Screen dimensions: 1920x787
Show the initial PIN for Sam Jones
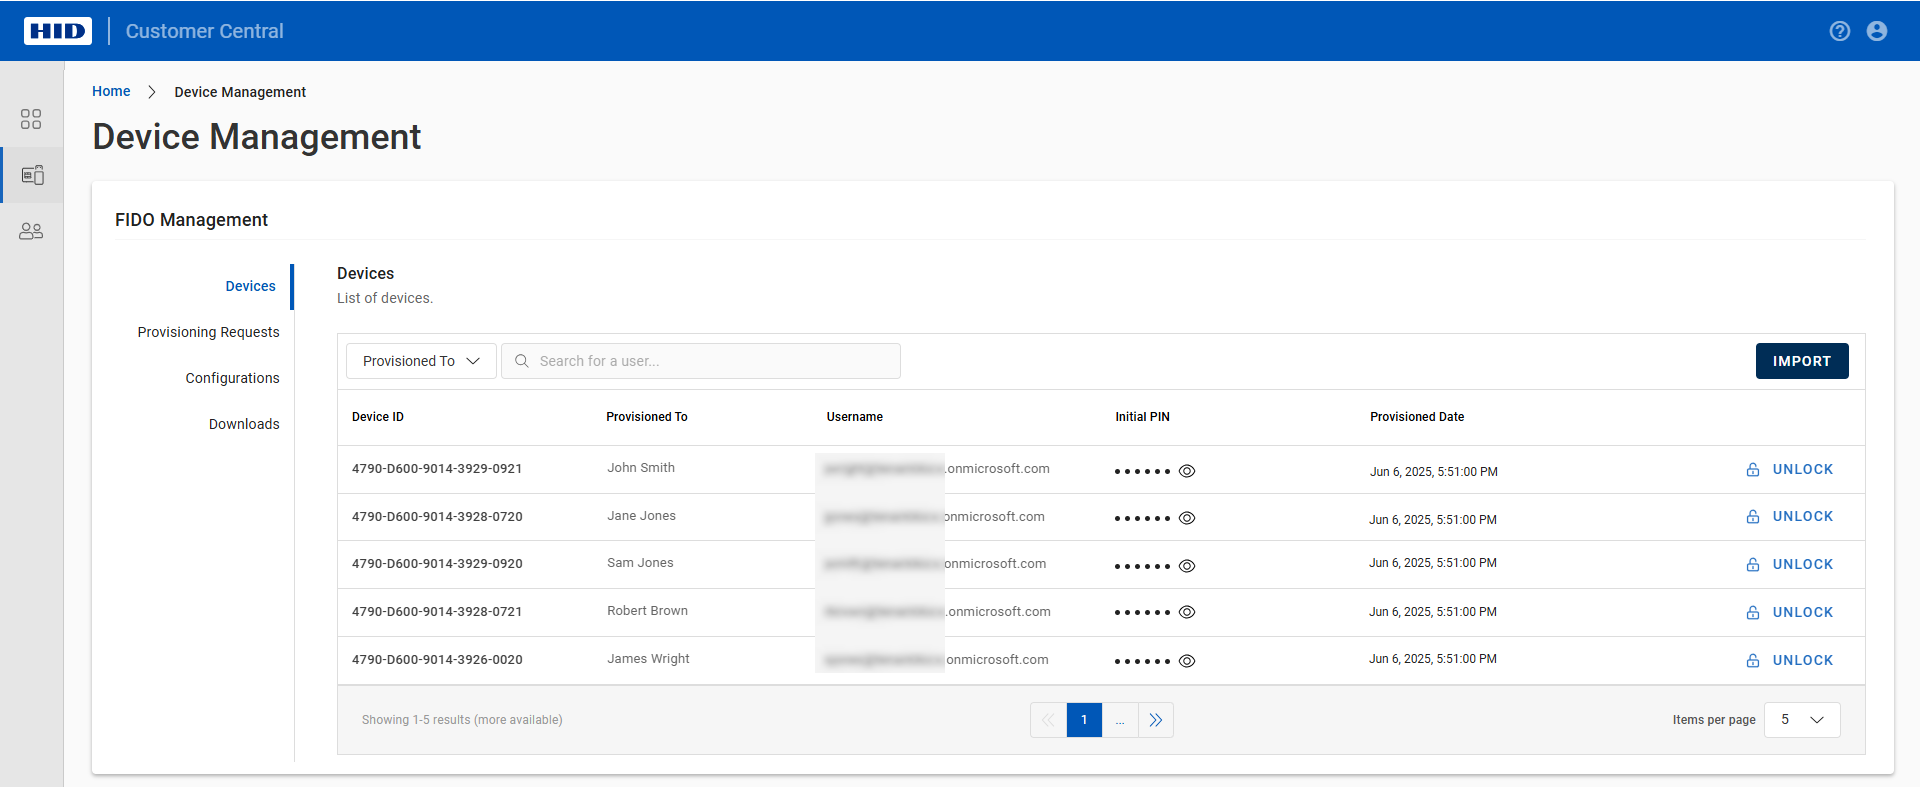(1187, 566)
